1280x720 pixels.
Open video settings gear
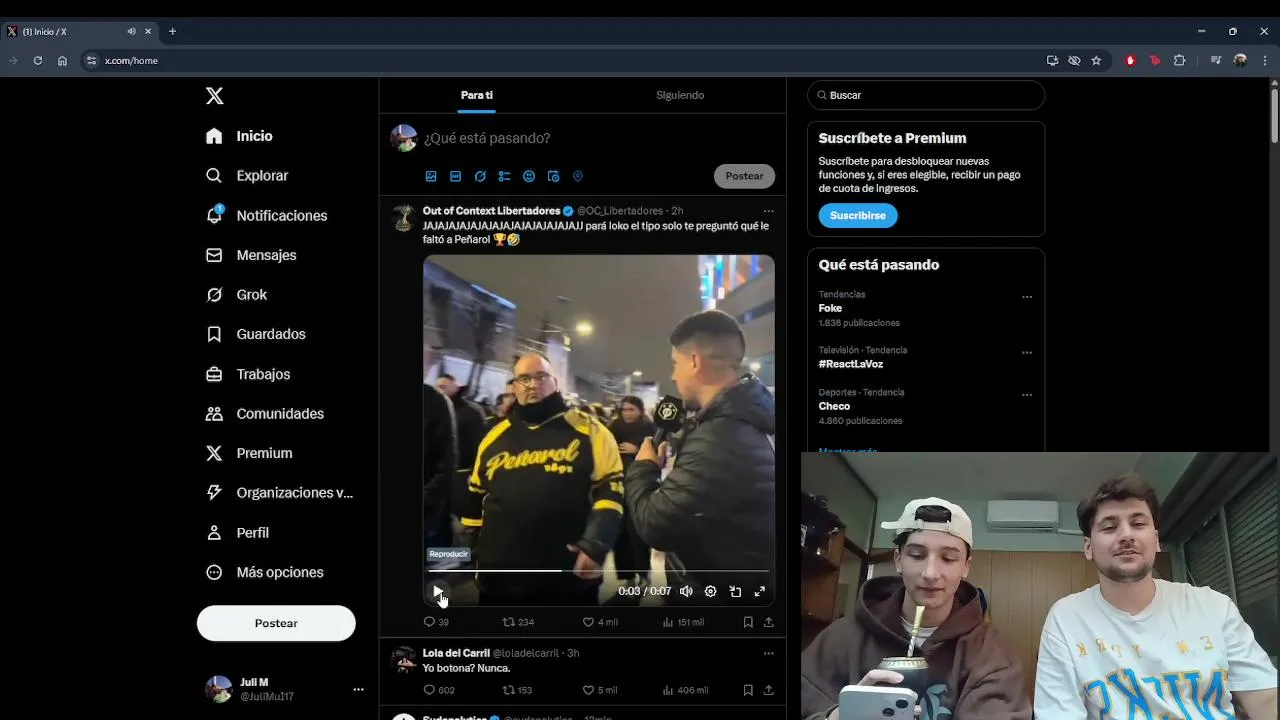[x=710, y=591]
